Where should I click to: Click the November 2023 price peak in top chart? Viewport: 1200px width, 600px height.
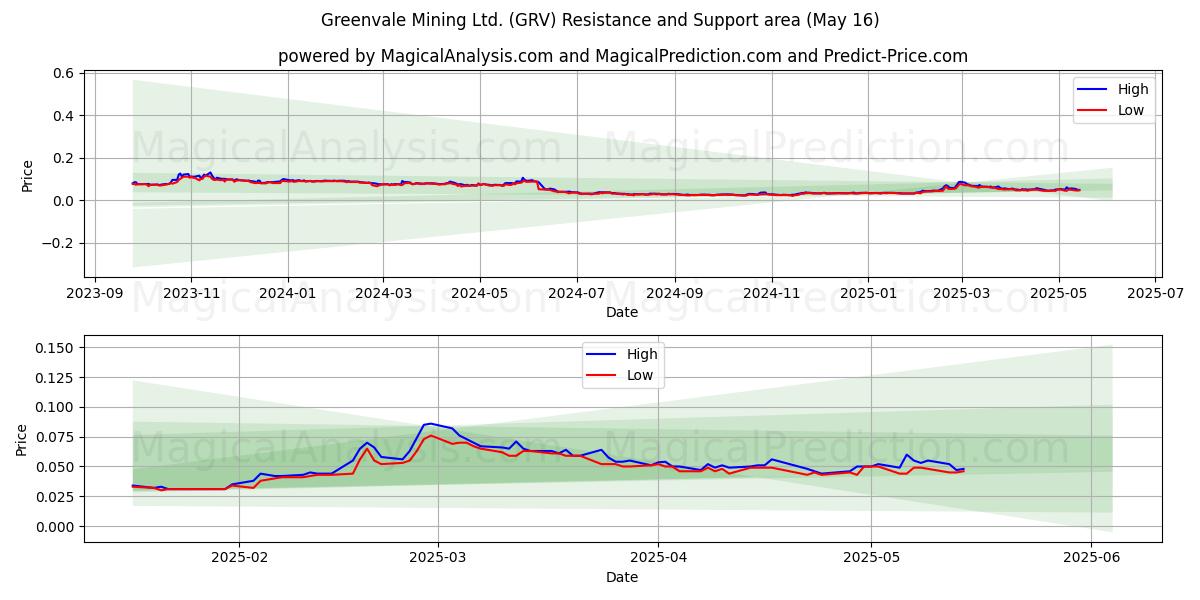coord(209,172)
